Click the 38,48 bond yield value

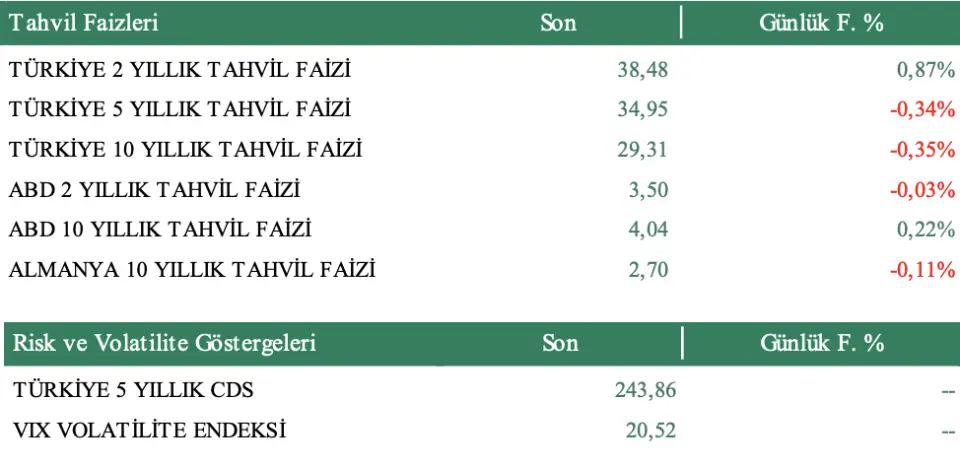[643, 70]
